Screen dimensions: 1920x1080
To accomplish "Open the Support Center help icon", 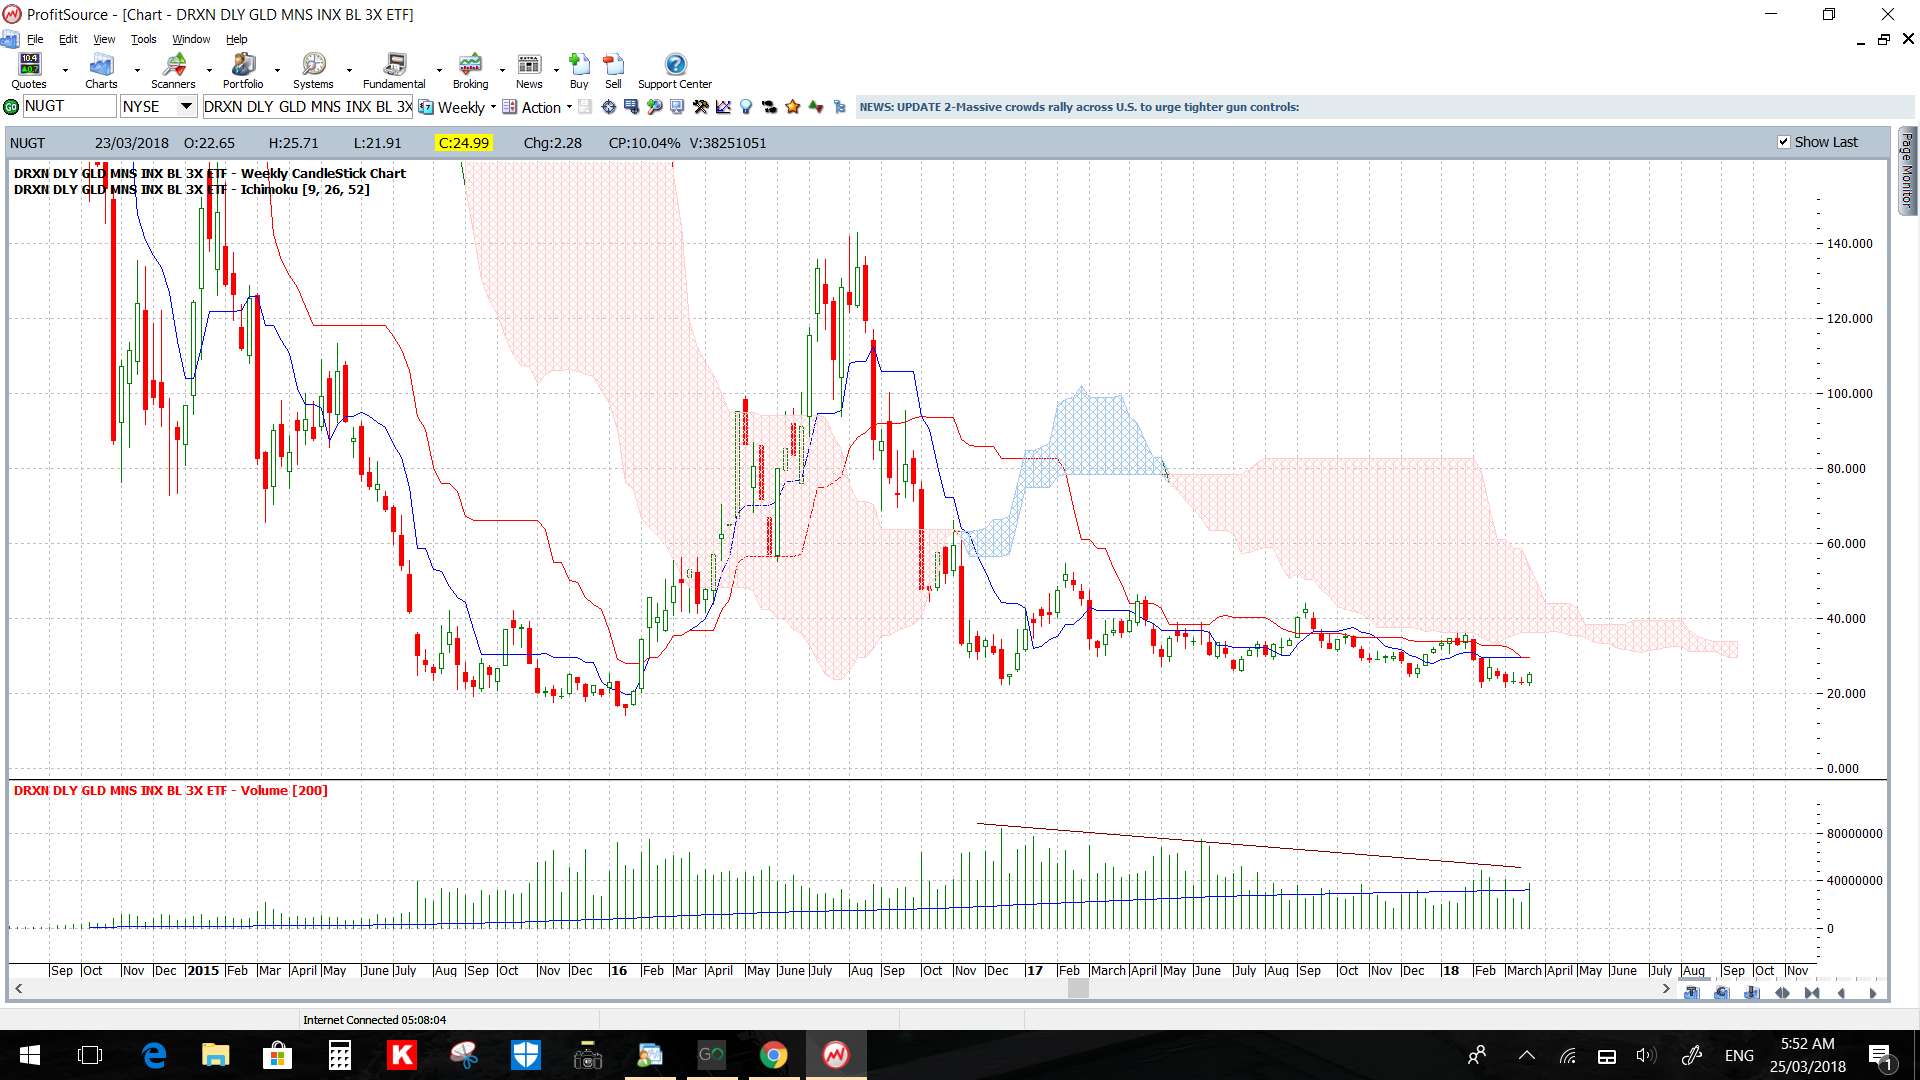I will [x=675, y=71].
